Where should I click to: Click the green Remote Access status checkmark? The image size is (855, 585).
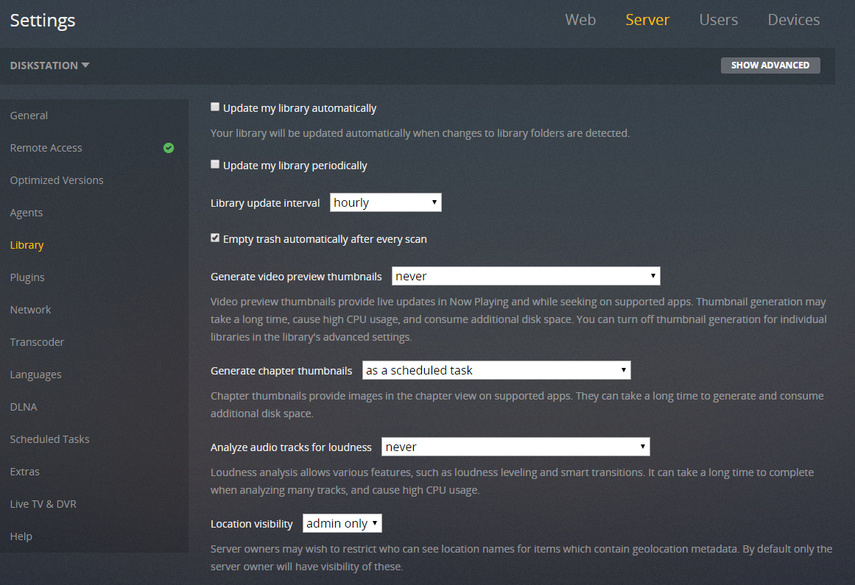[x=168, y=148]
